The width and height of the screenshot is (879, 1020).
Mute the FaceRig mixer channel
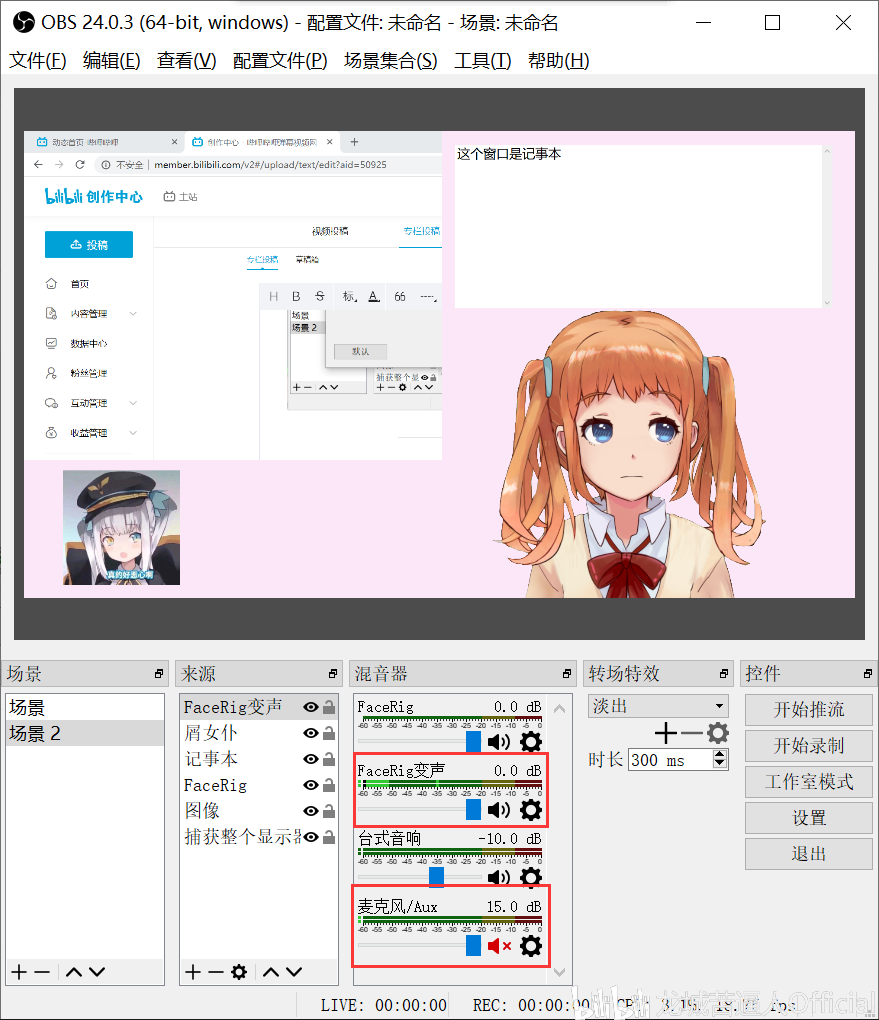(x=498, y=742)
